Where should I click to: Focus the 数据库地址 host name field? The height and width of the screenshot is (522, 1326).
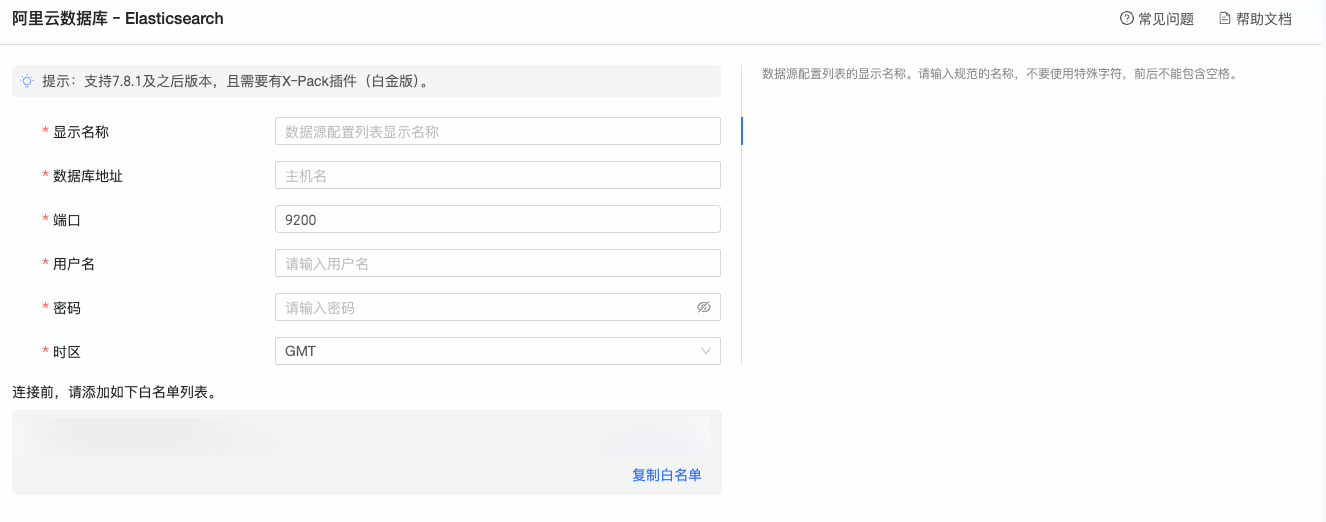[x=498, y=175]
